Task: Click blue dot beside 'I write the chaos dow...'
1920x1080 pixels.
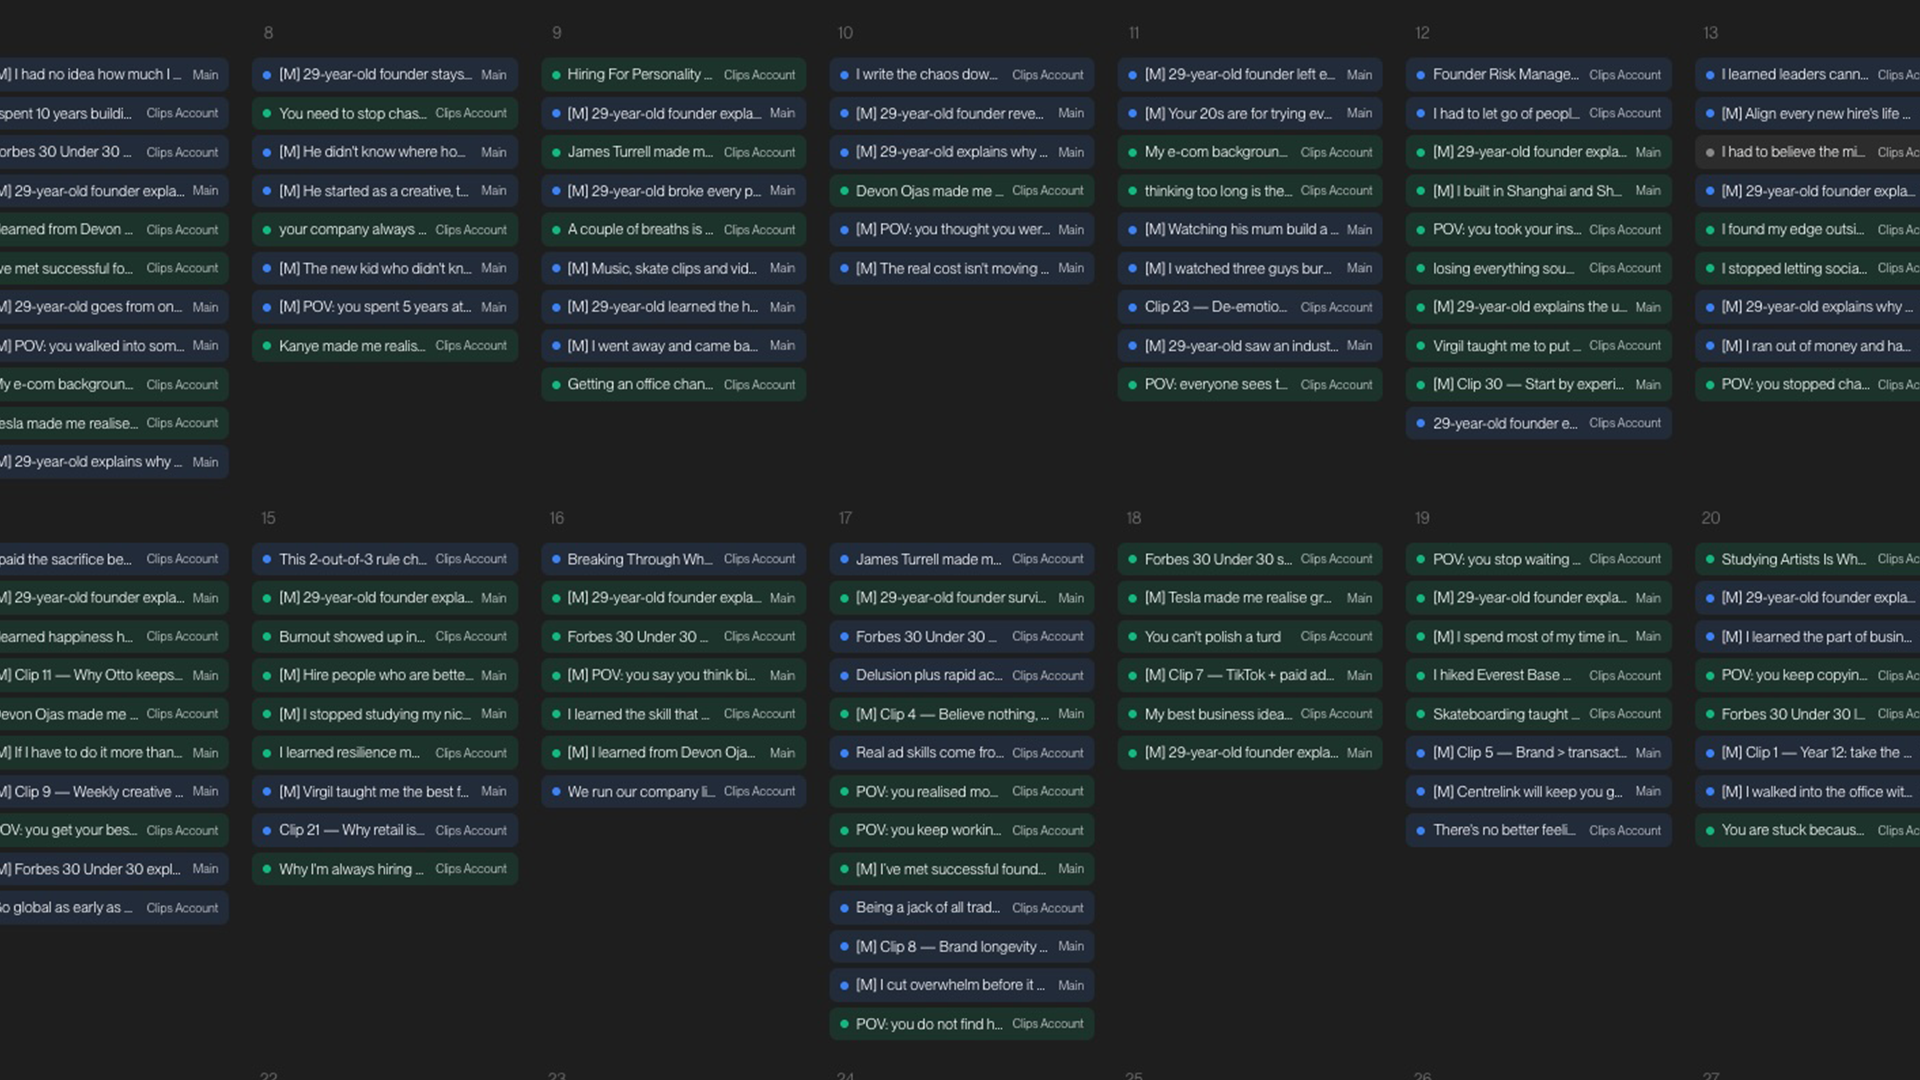Action: click(x=844, y=75)
